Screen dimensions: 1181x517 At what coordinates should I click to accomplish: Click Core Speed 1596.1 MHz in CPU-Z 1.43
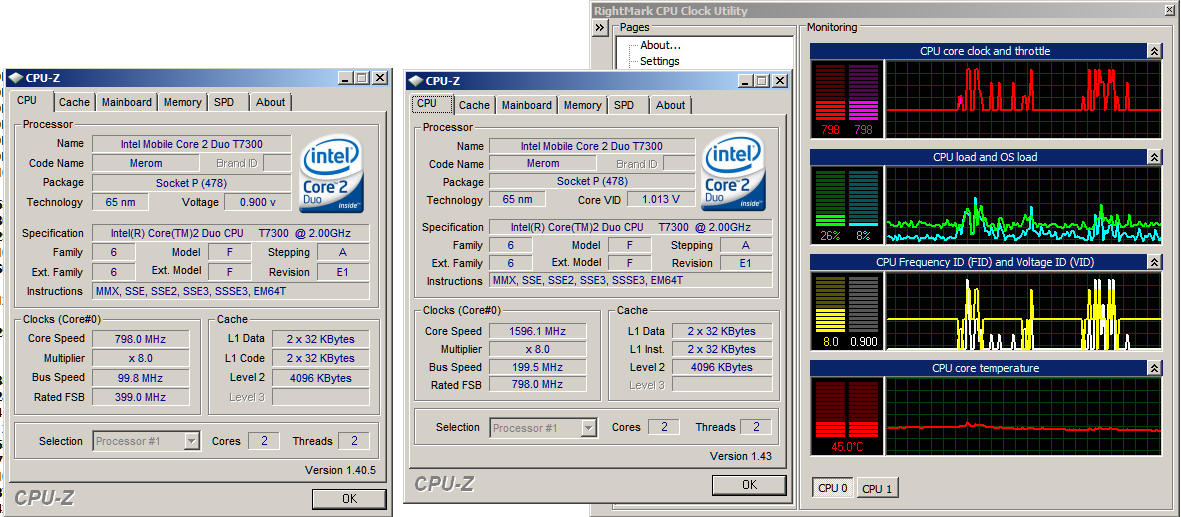click(537, 331)
